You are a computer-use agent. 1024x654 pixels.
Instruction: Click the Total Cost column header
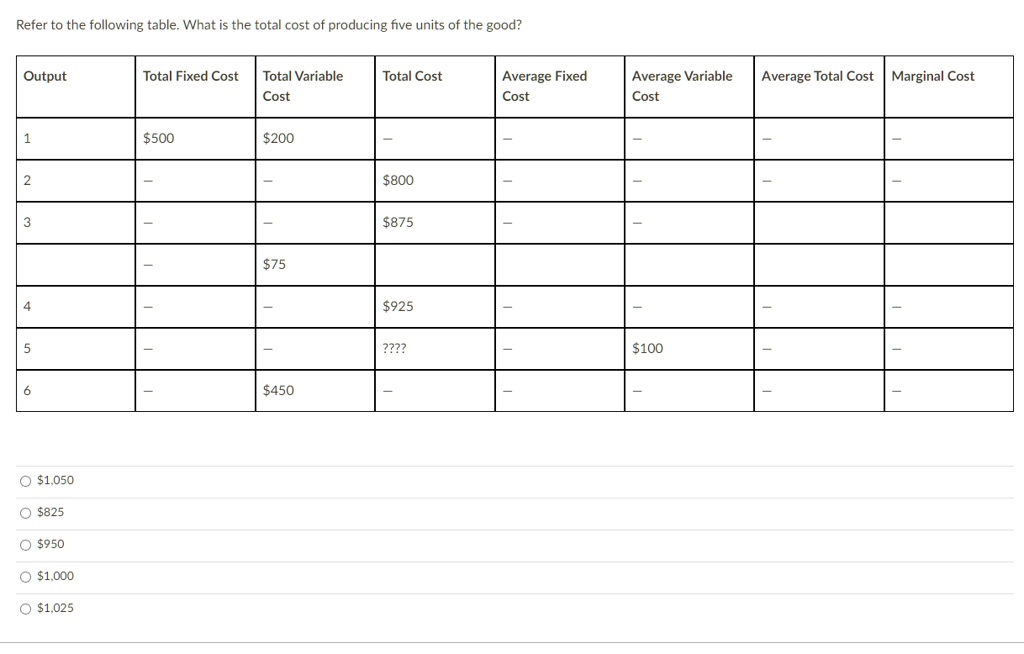(413, 76)
